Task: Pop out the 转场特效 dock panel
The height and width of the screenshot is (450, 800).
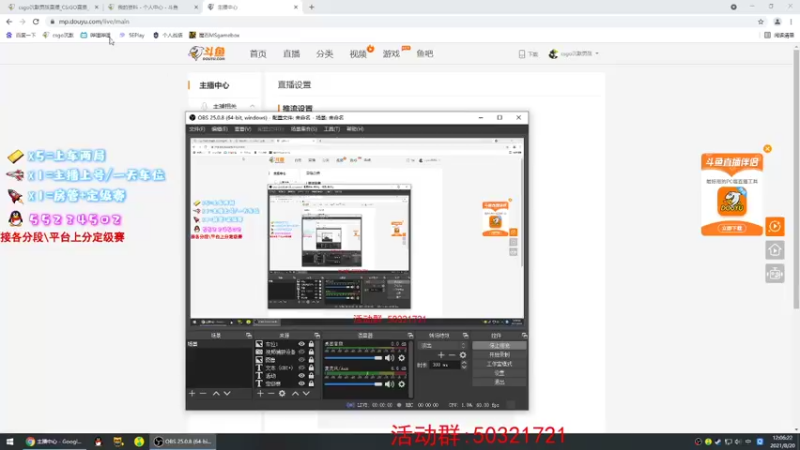Action: click(x=465, y=335)
